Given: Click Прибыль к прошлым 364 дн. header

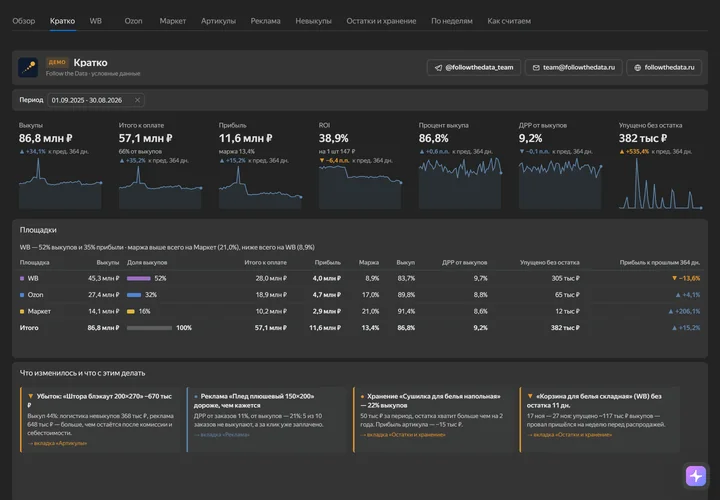Looking at the screenshot, I should [659, 263].
